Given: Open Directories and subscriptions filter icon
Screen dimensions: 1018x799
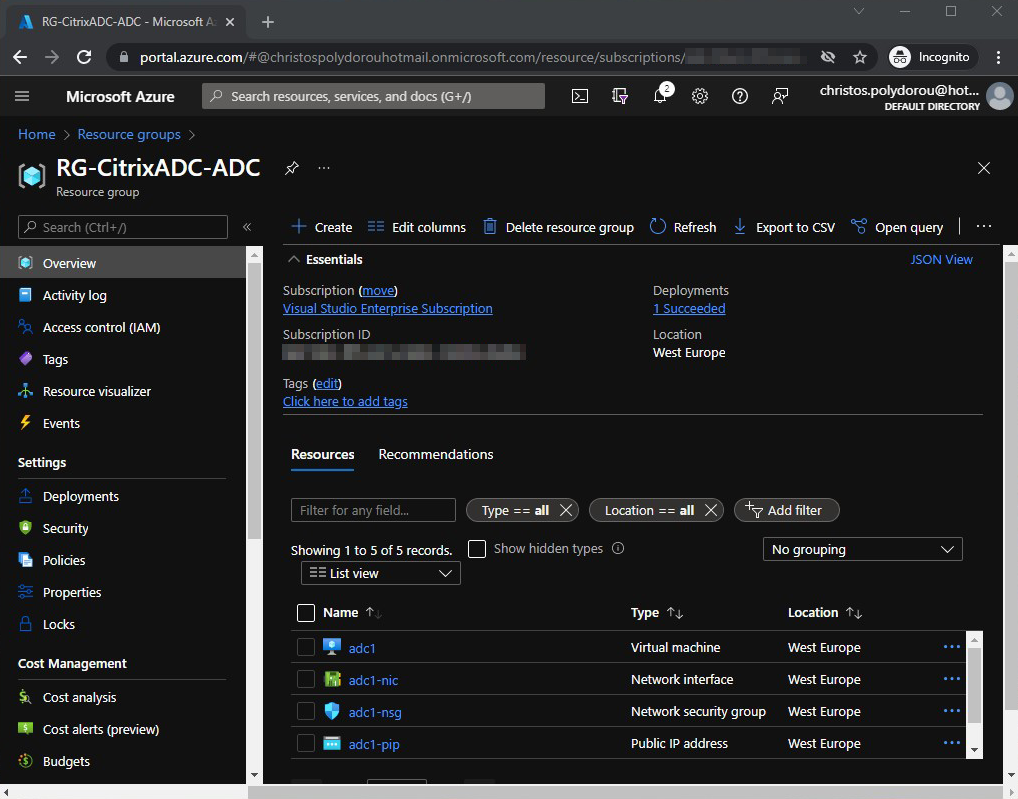Looking at the screenshot, I should [620, 96].
